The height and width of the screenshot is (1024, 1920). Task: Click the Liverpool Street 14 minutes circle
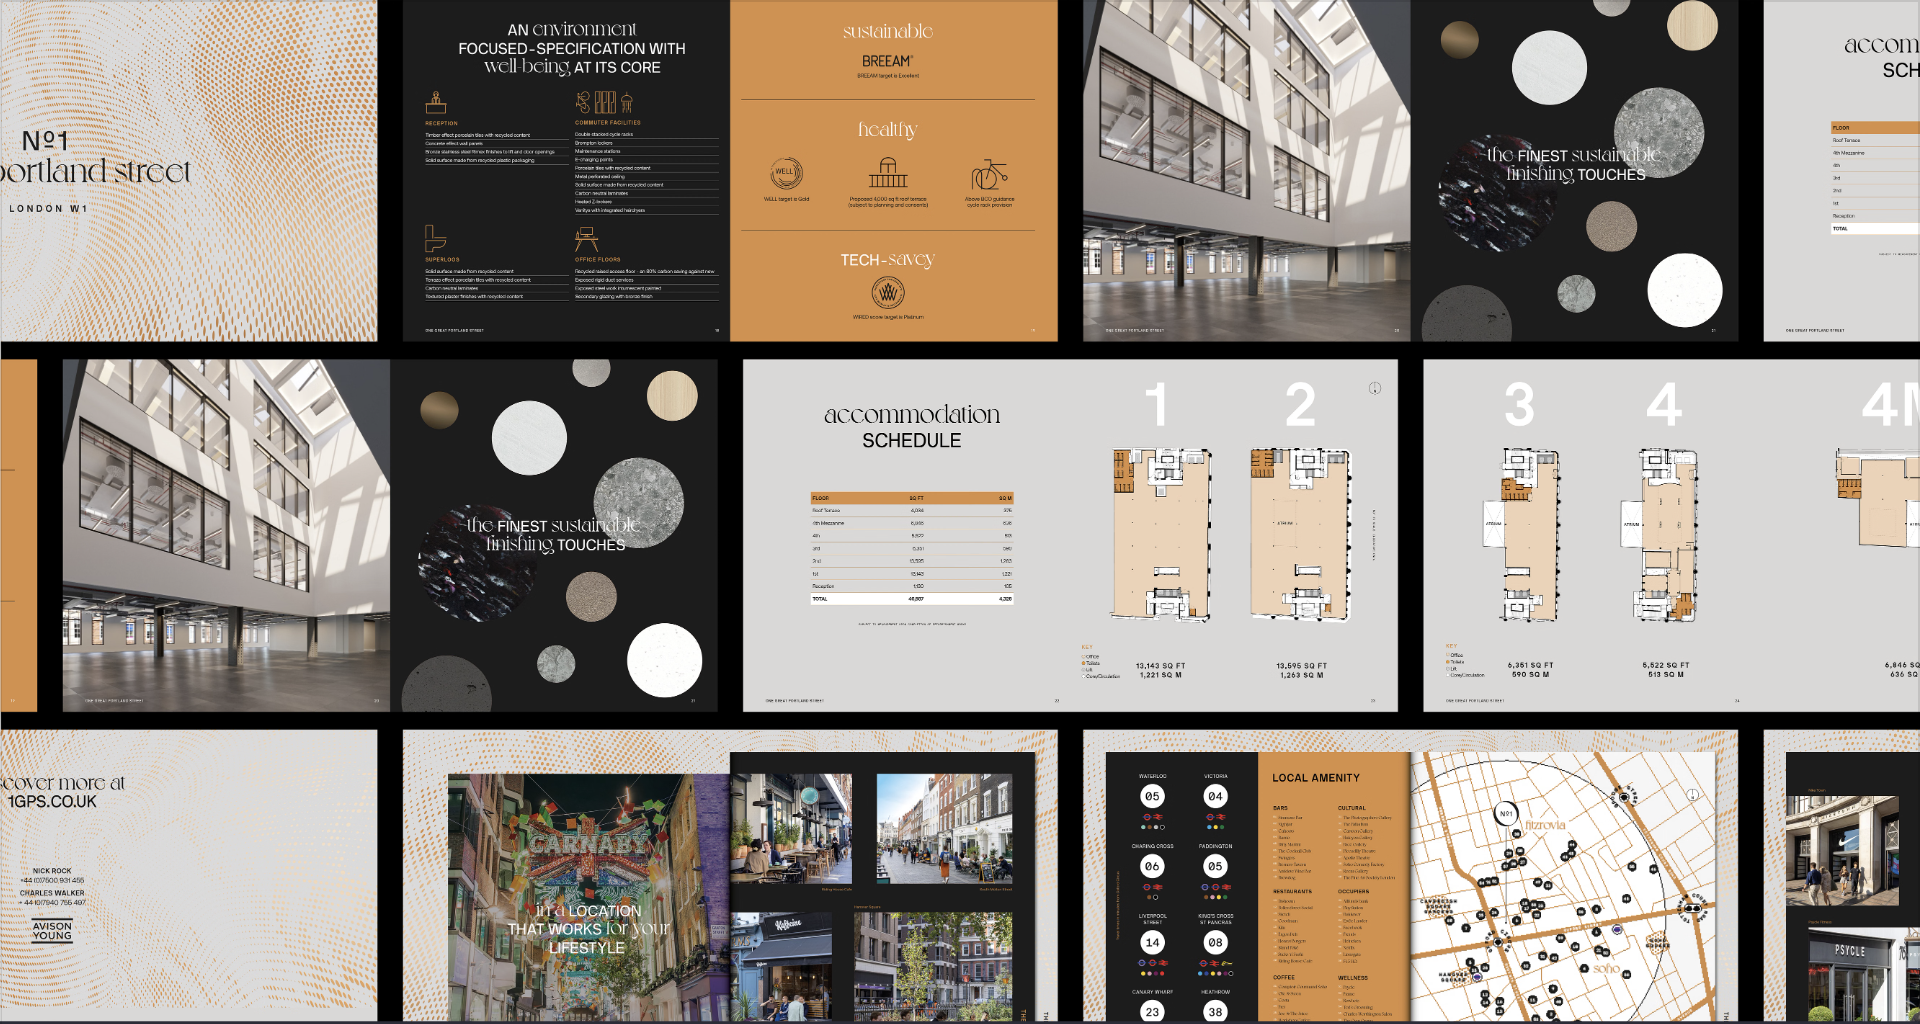(1153, 942)
